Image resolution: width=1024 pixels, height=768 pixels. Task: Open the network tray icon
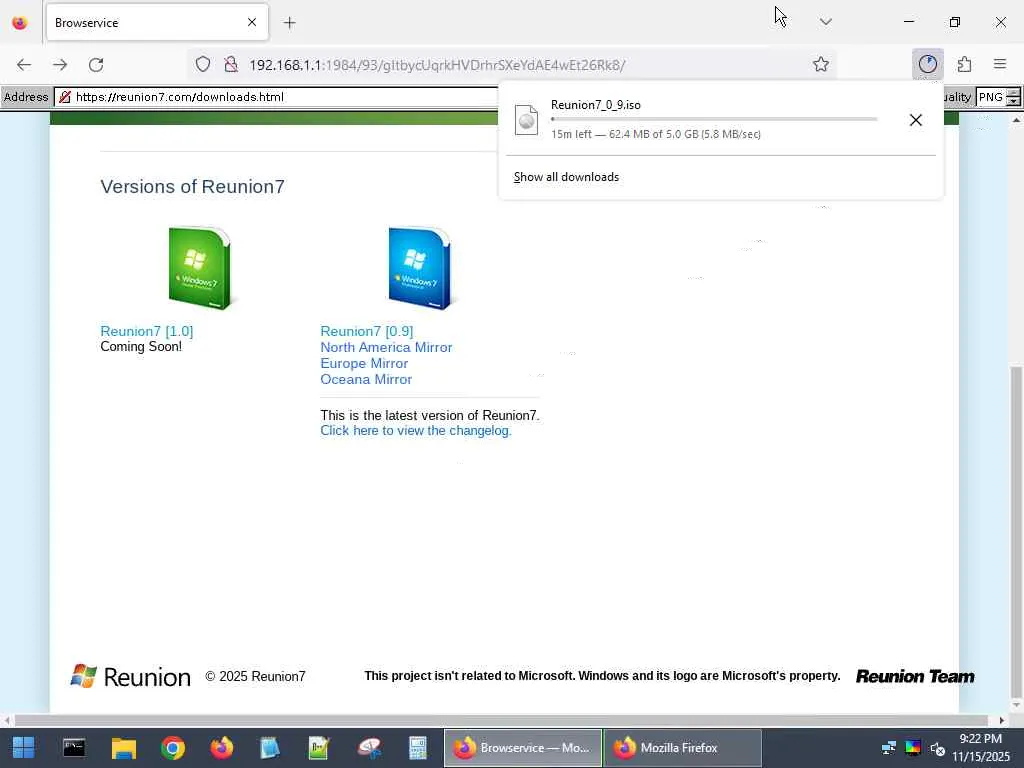(889, 748)
